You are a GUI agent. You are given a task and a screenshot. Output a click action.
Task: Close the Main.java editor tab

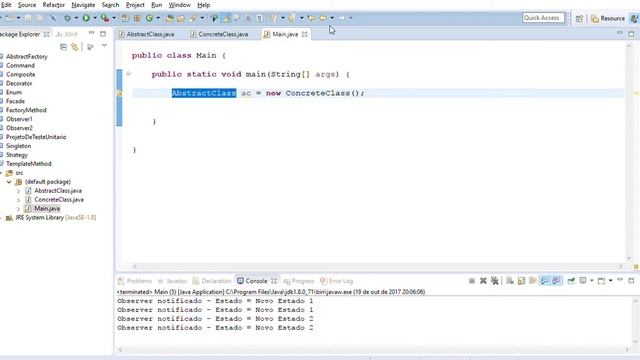click(304, 34)
